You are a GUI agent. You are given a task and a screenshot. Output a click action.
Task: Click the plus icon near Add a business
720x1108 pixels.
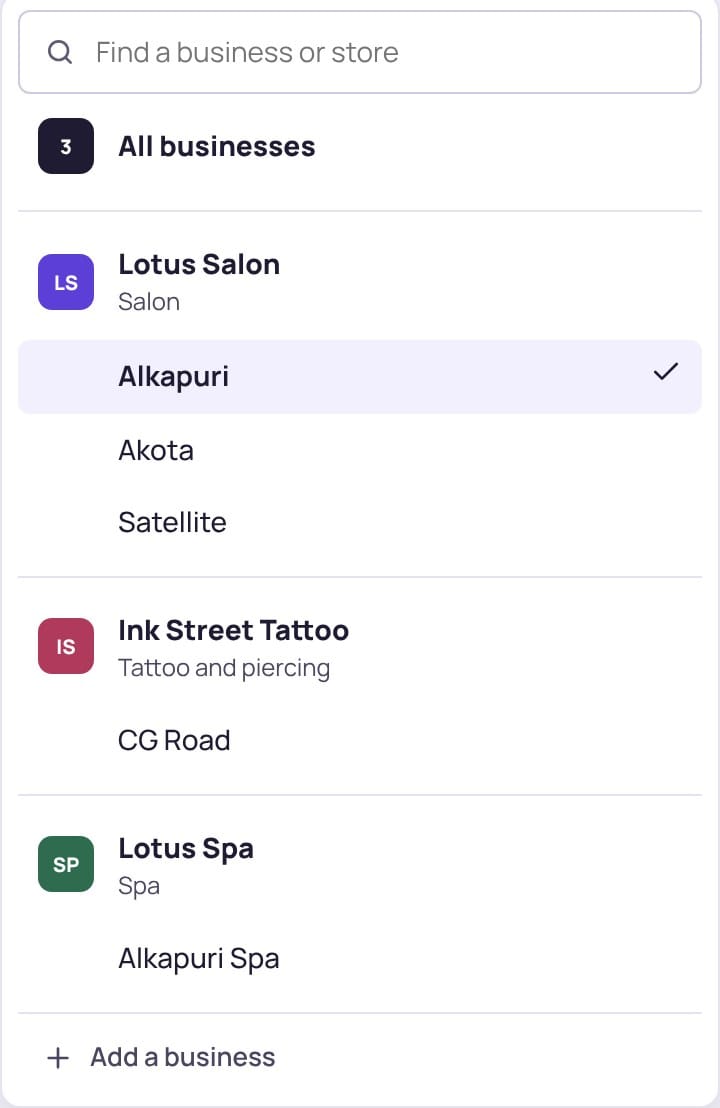coord(58,1058)
